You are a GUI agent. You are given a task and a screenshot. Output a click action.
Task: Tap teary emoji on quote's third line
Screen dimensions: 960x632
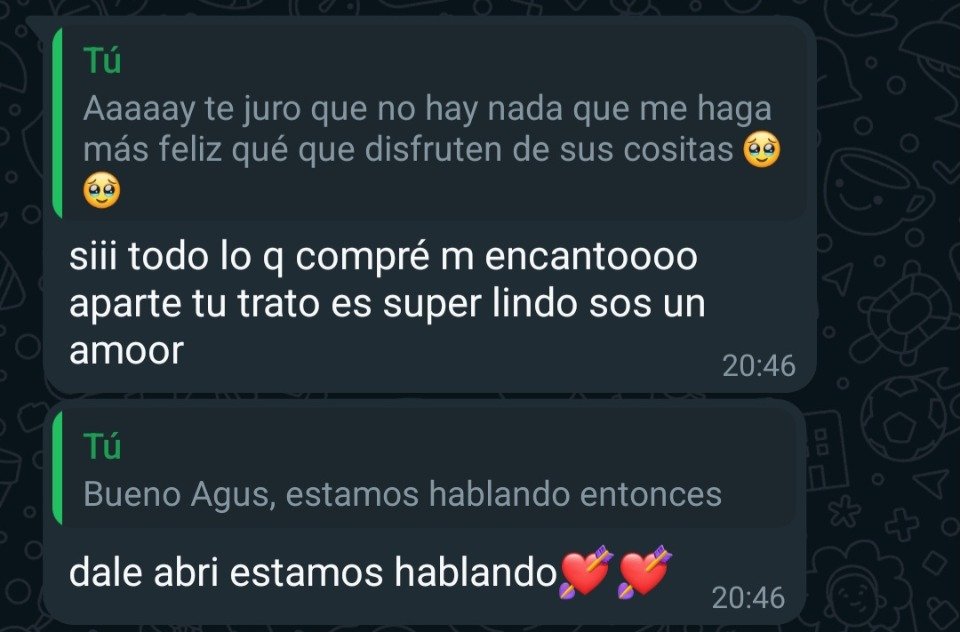[102, 191]
